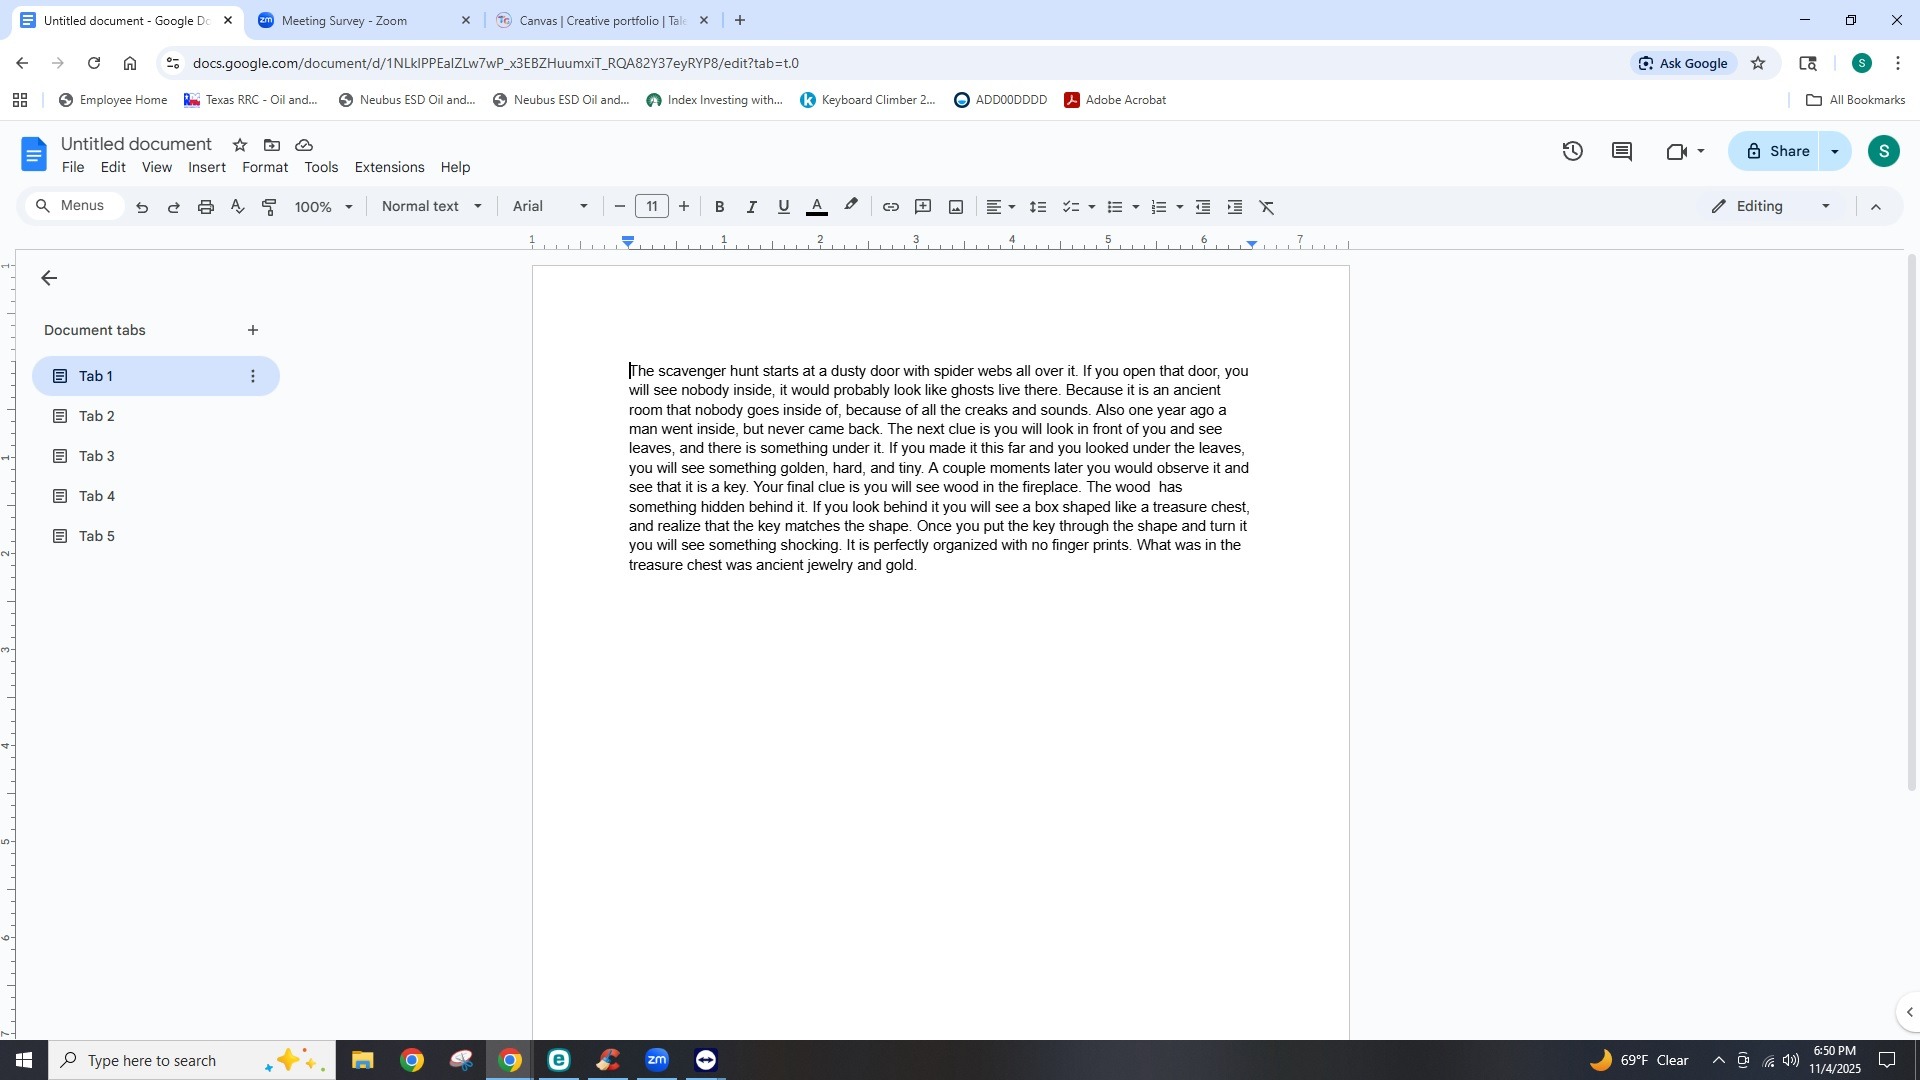This screenshot has width=1920, height=1080.
Task: Open the font dropdown showing Arial
Action: (549, 207)
